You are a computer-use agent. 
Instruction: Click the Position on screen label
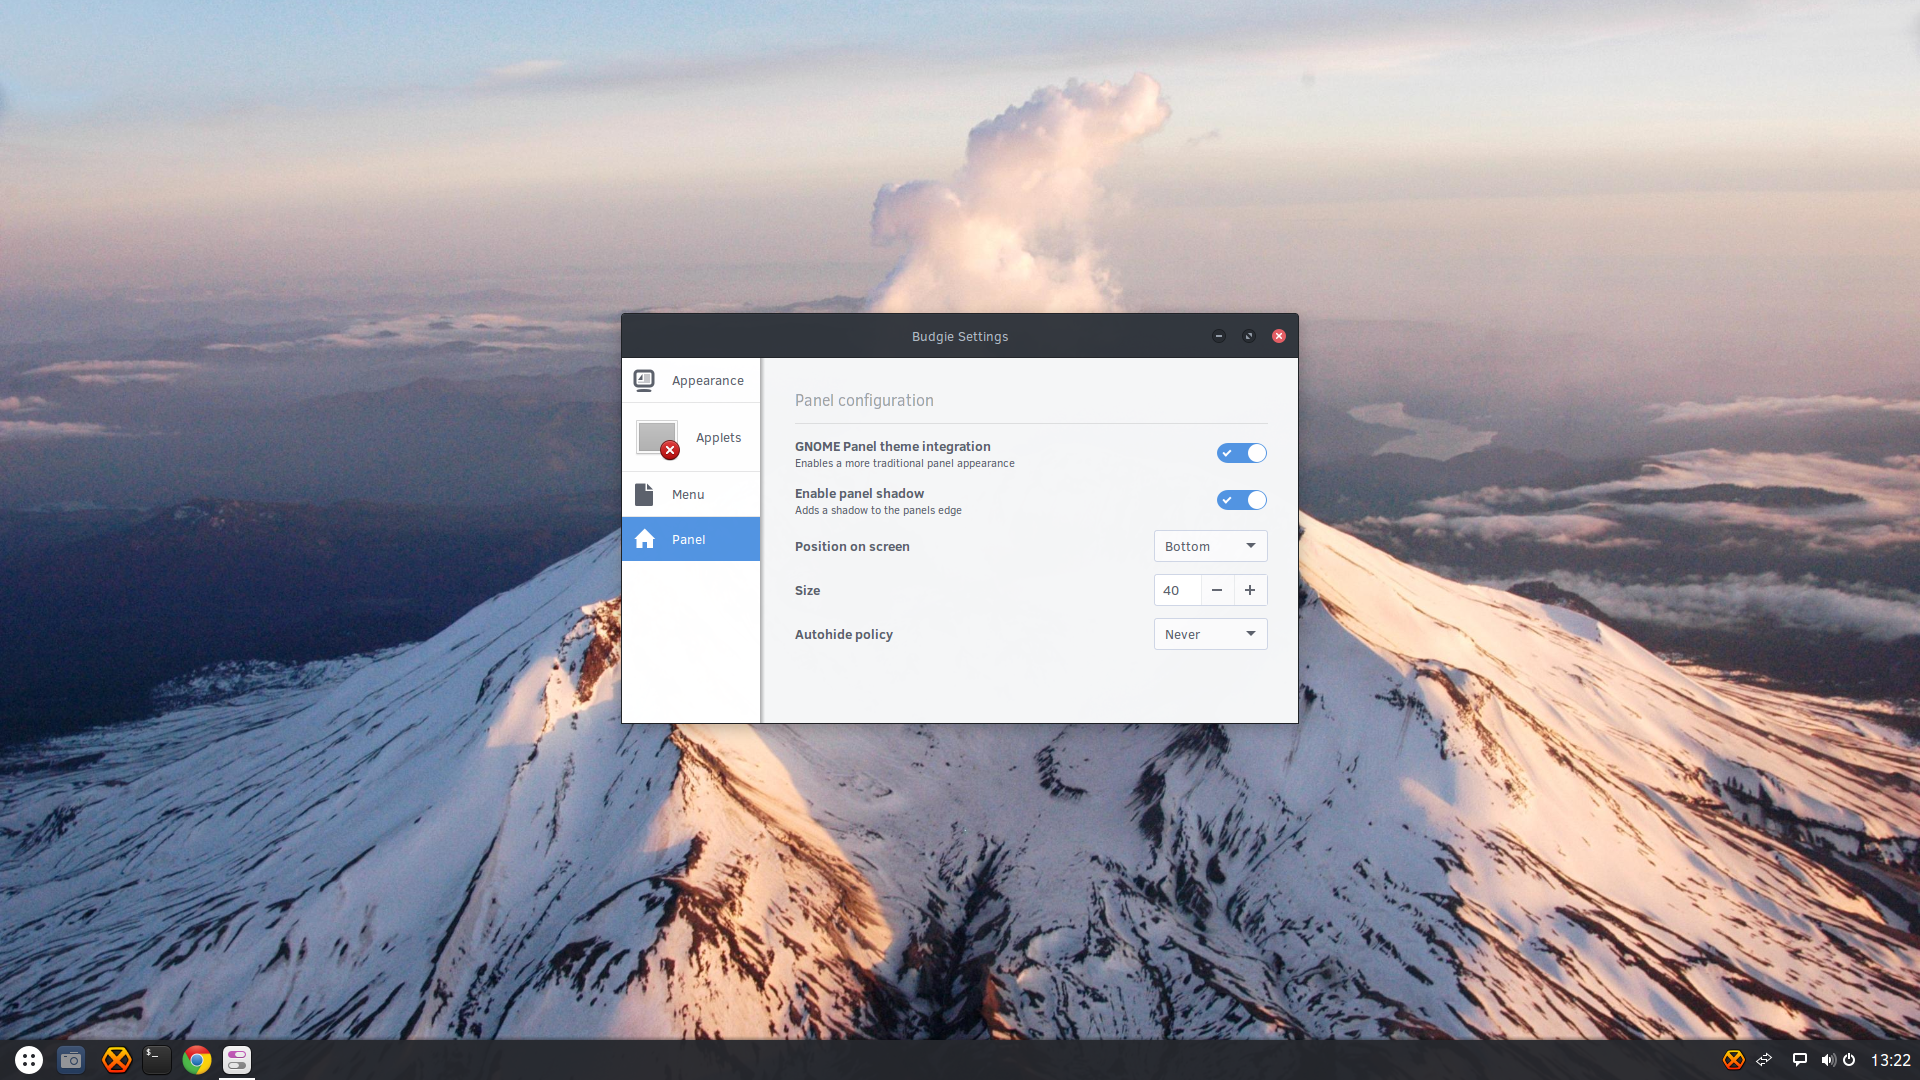tap(852, 546)
